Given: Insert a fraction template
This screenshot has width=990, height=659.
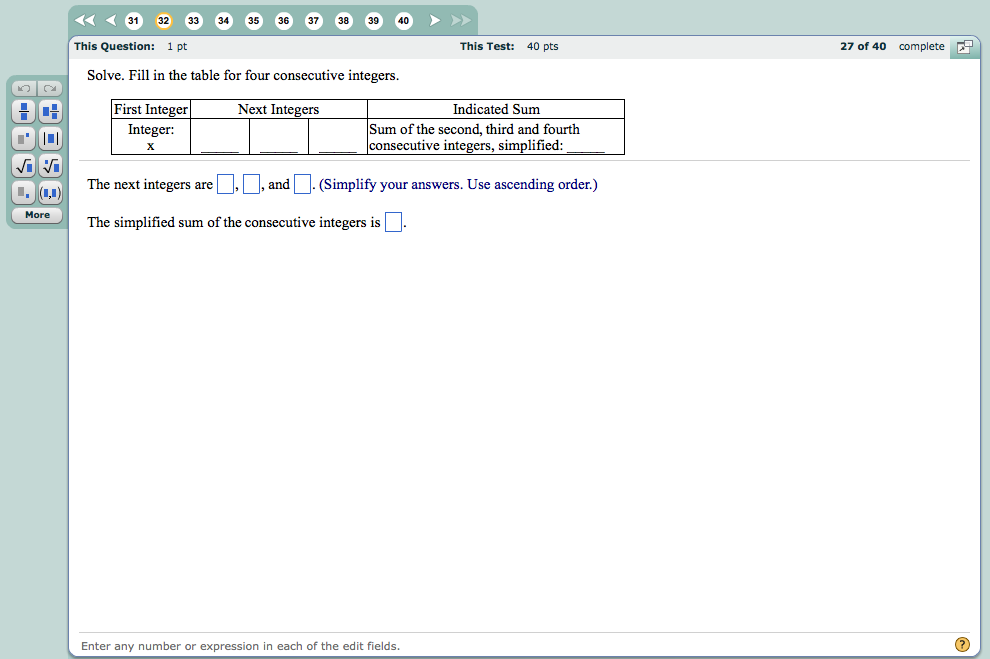Looking at the screenshot, I should click(x=23, y=111).
